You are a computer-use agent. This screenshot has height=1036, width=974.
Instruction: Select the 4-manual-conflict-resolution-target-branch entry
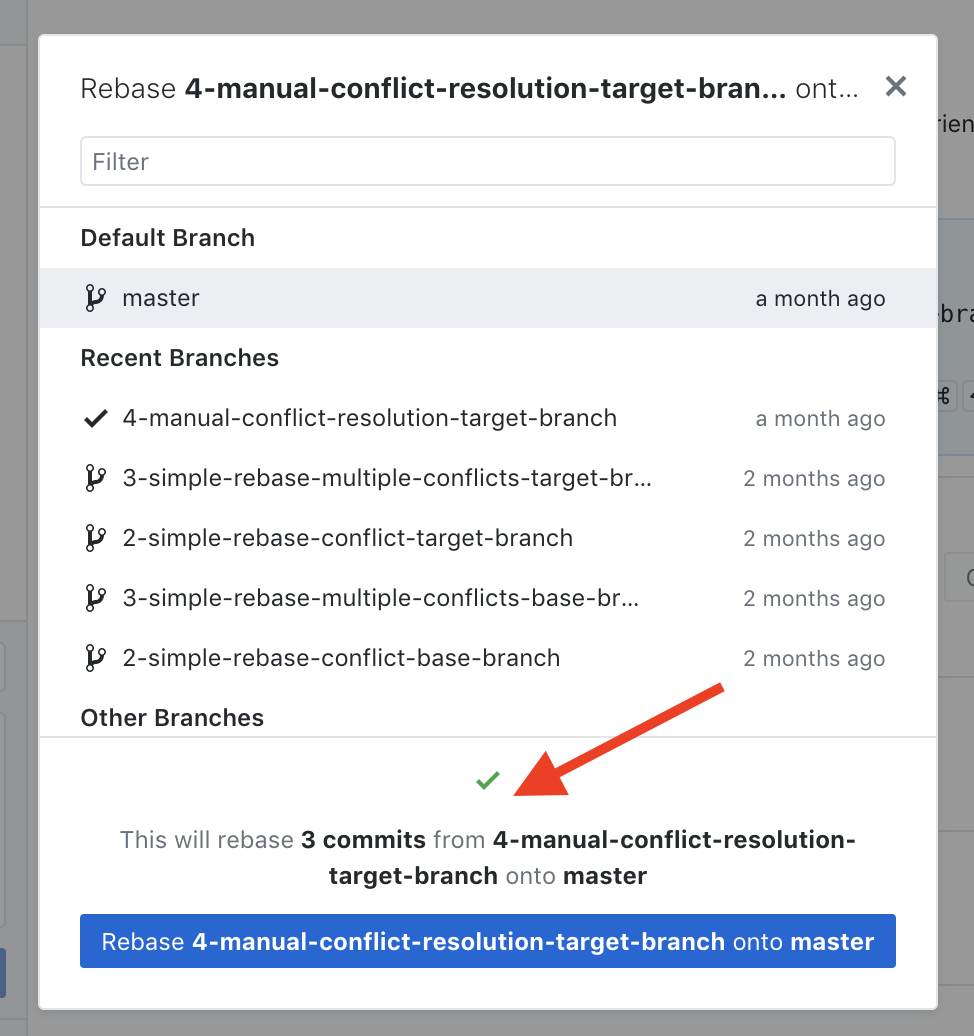[369, 418]
